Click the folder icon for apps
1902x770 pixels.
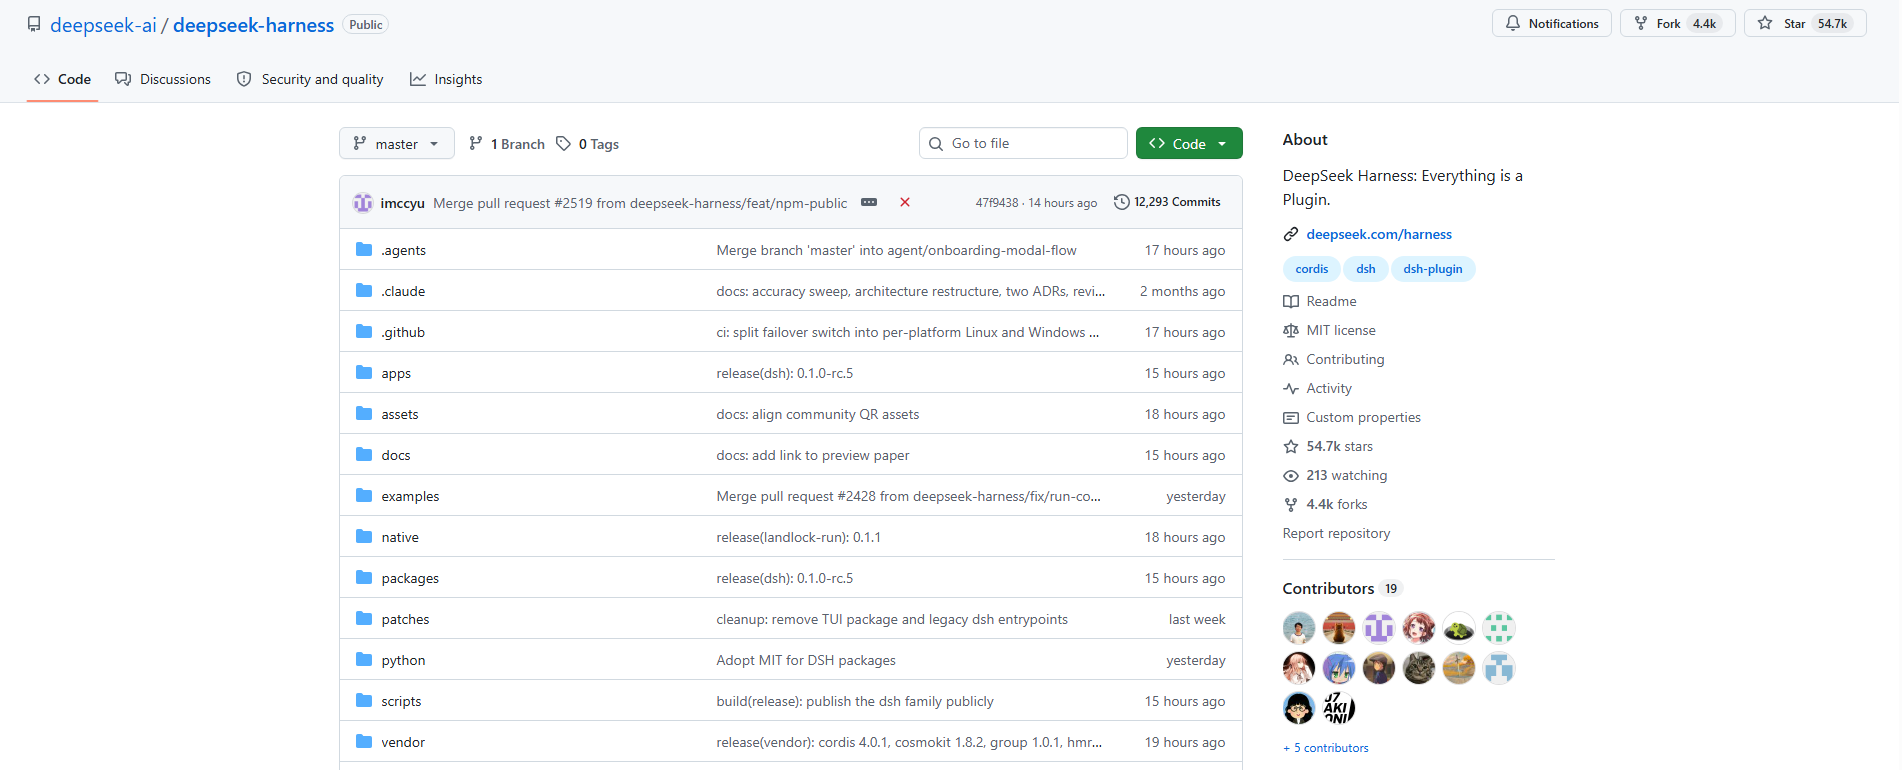364,373
